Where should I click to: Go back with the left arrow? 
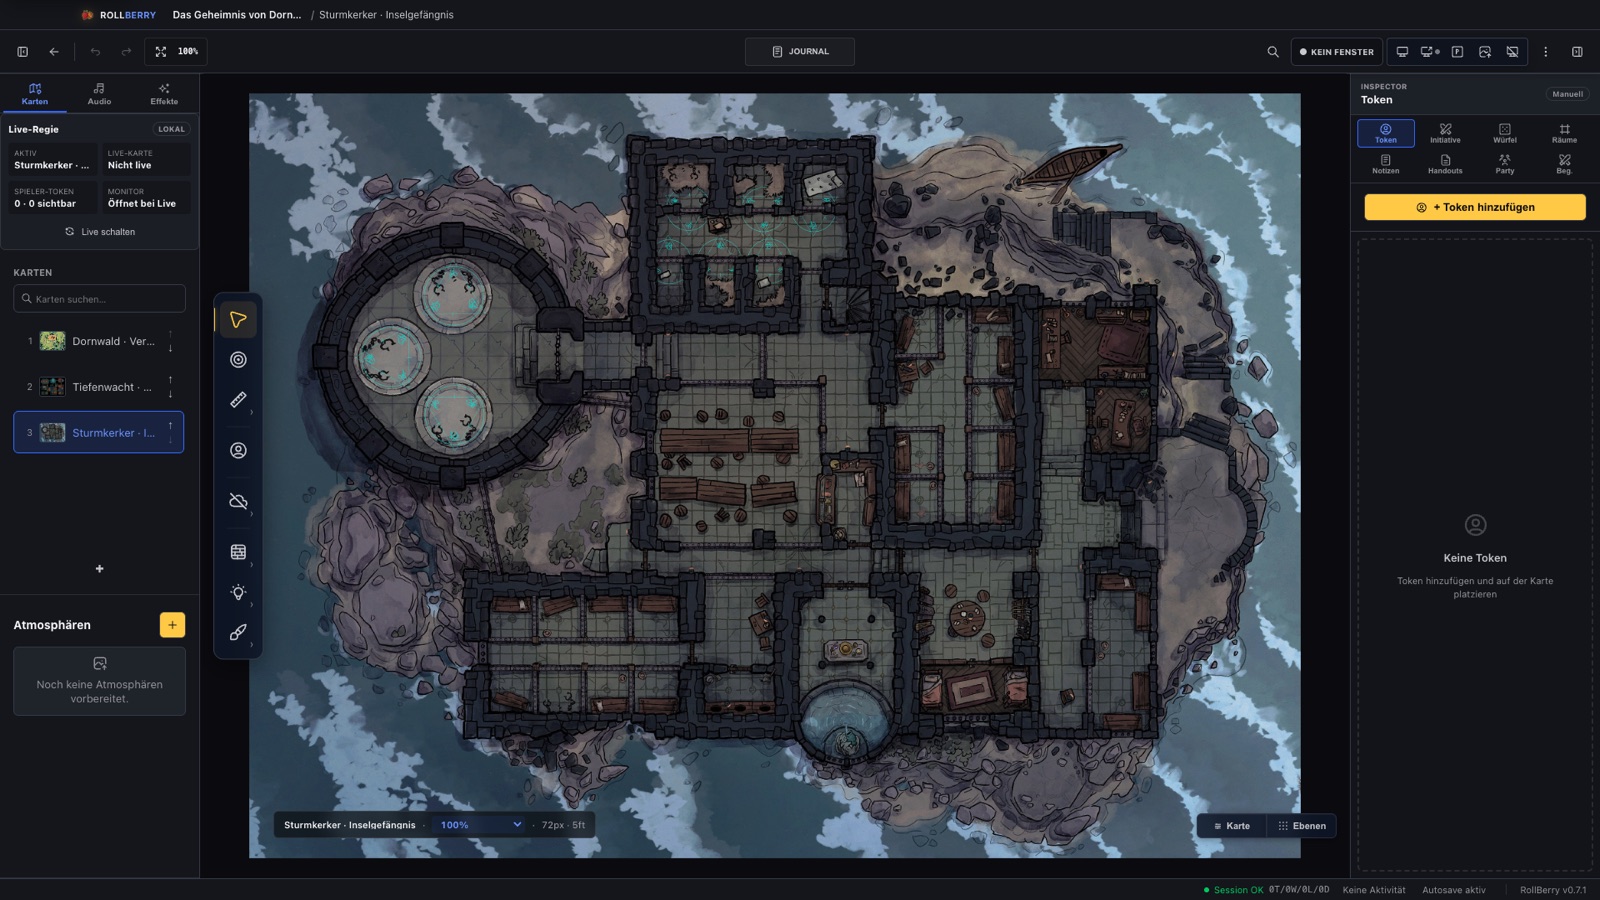[x=54, y=52]
